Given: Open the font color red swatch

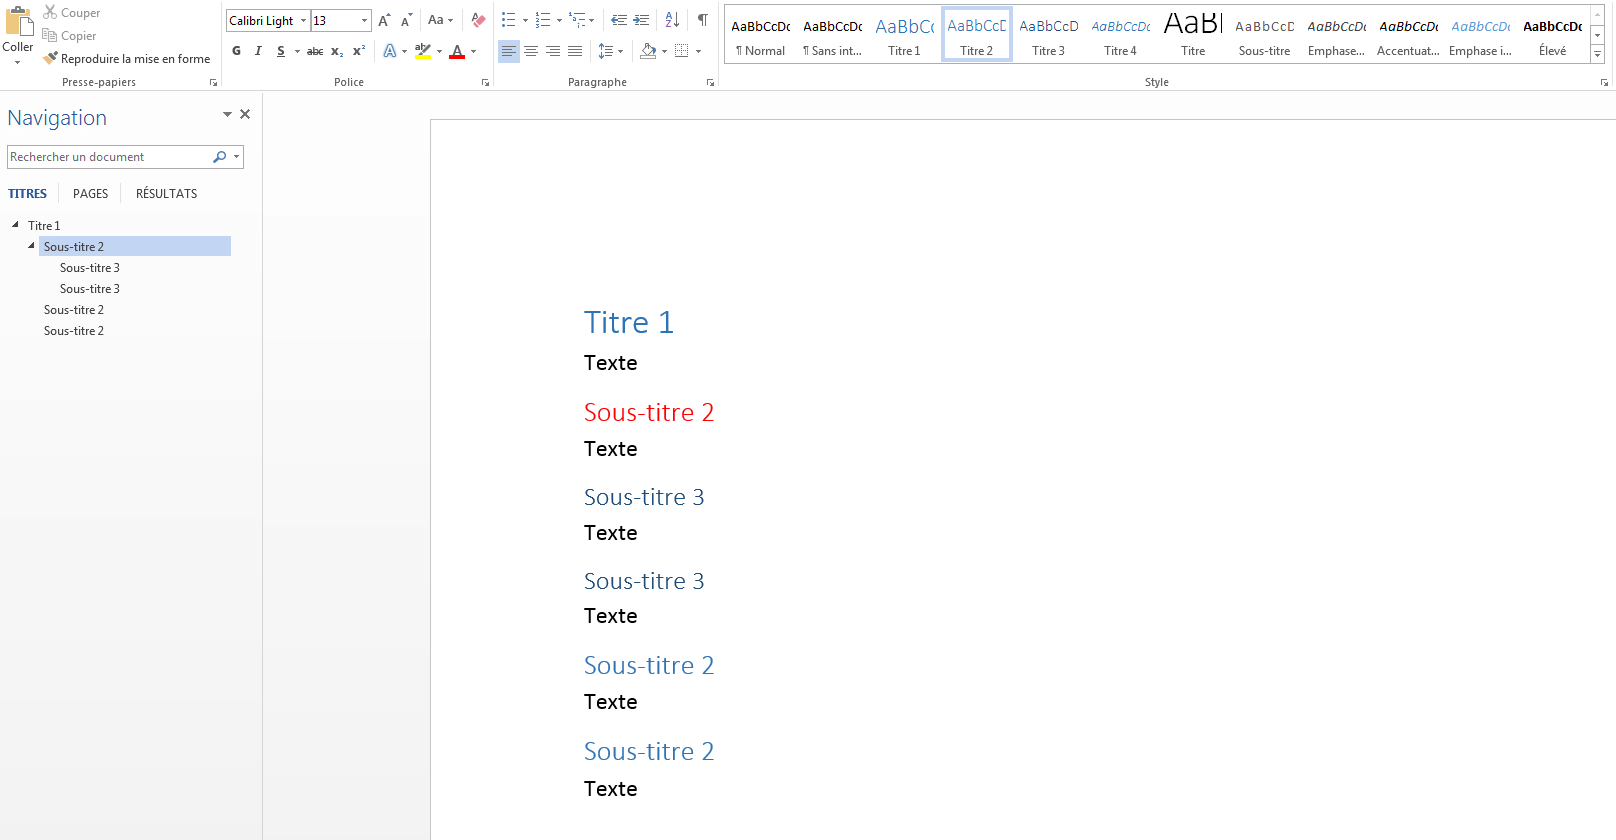Looking at the screenshot, I should [x=457, y=51].
